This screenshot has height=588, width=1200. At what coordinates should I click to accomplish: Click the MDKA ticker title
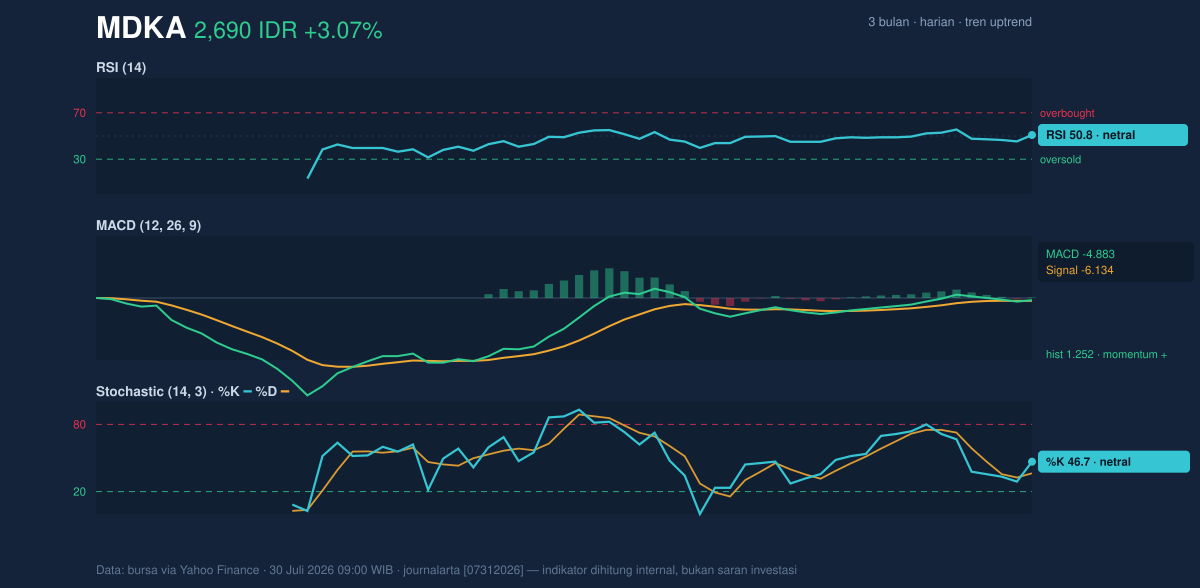141,28
